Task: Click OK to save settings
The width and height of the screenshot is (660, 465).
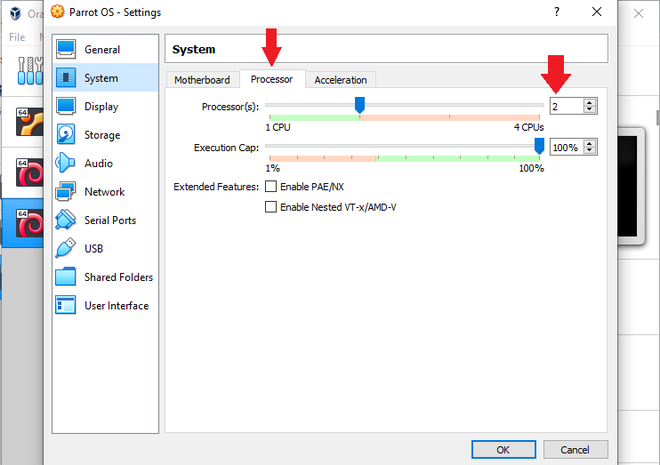Action: pos(503,450)
